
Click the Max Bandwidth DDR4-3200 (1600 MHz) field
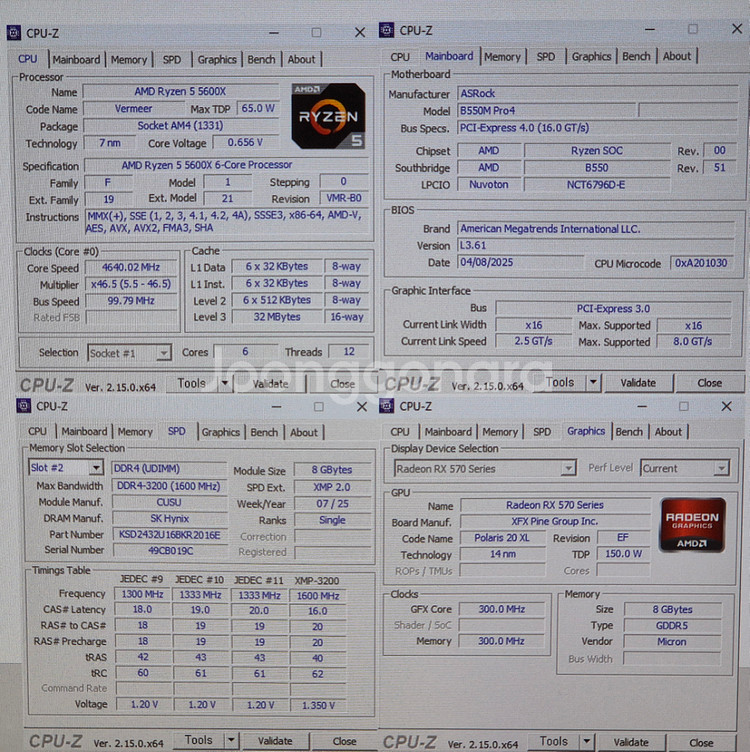pos(170,486)
